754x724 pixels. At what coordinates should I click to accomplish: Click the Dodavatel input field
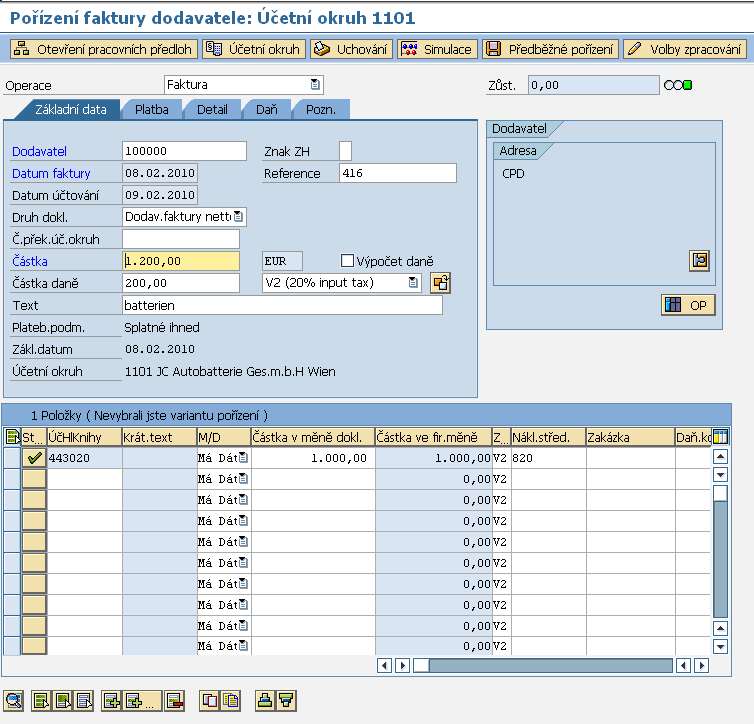click(184, 151)
